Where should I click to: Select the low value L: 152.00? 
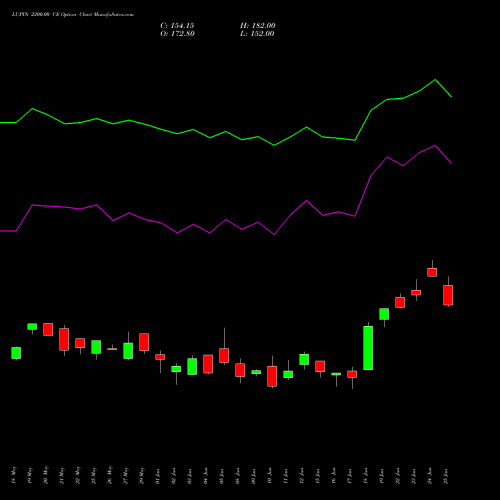coord(257,34)
